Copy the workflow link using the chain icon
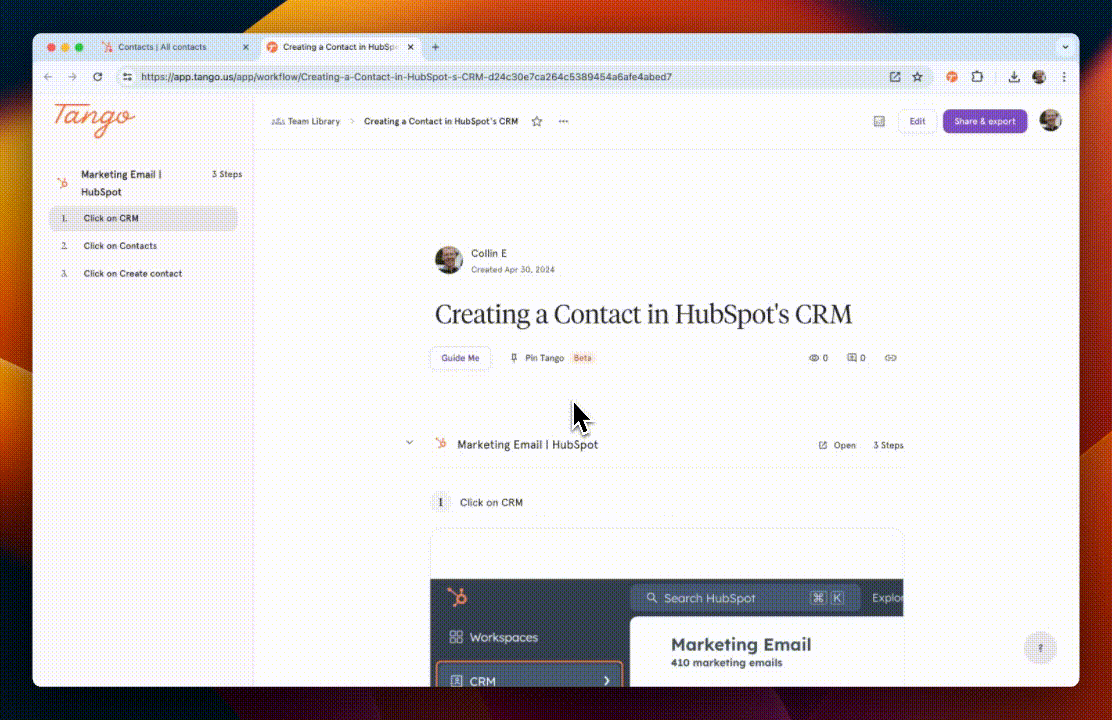Viewport: 1112px width, 720px height. pyautogui.click(x=891, y=358)
